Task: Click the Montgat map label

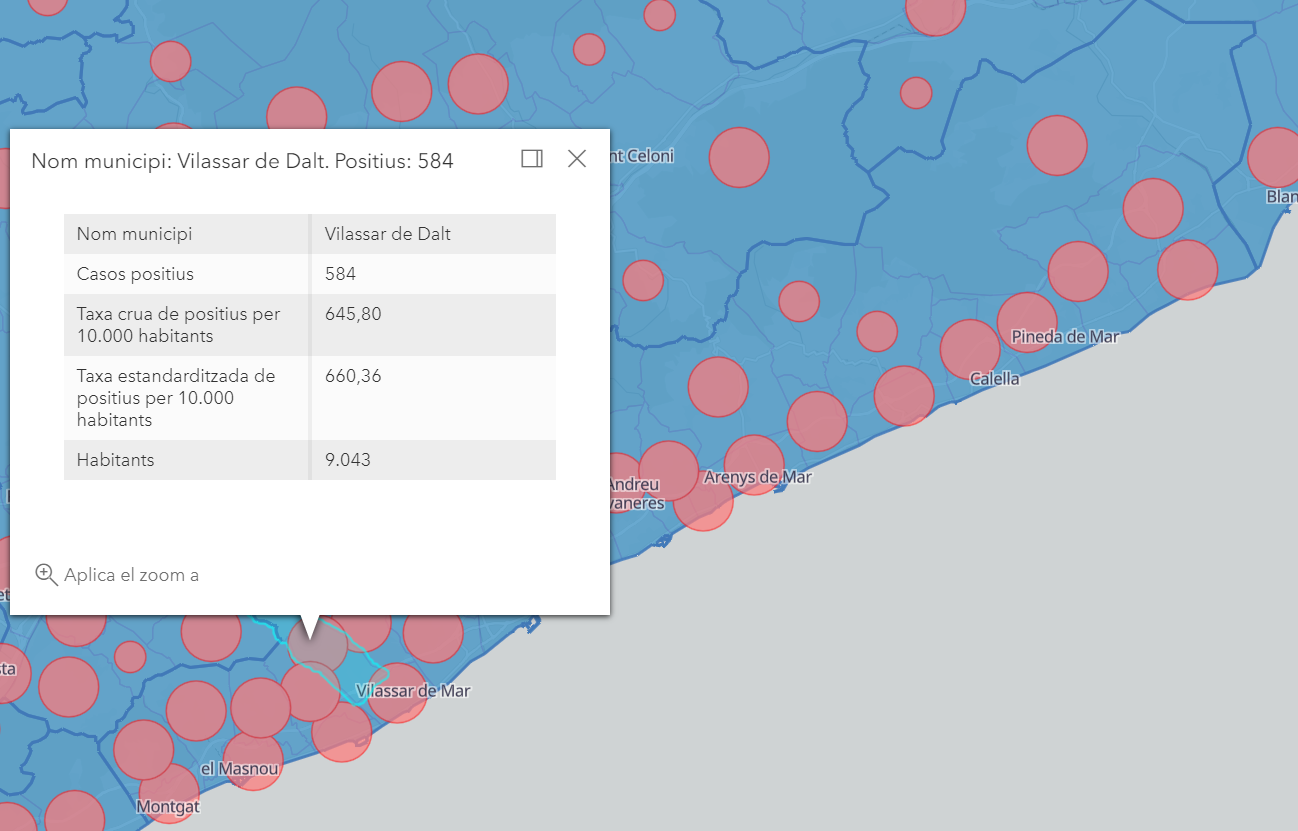Action: coord(168,806)
